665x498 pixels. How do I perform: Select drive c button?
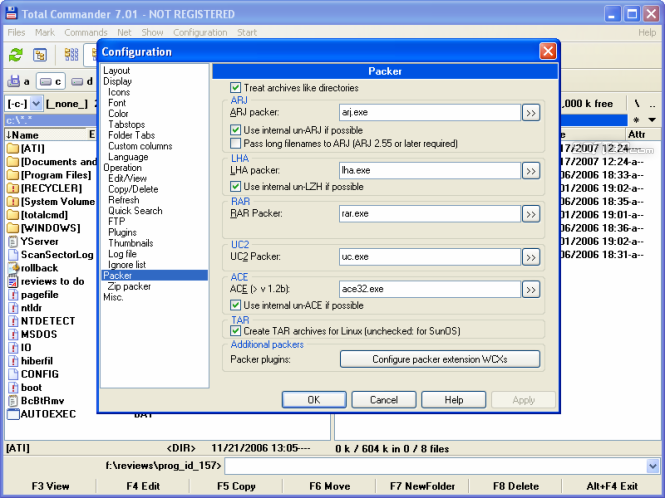[51, 81]
